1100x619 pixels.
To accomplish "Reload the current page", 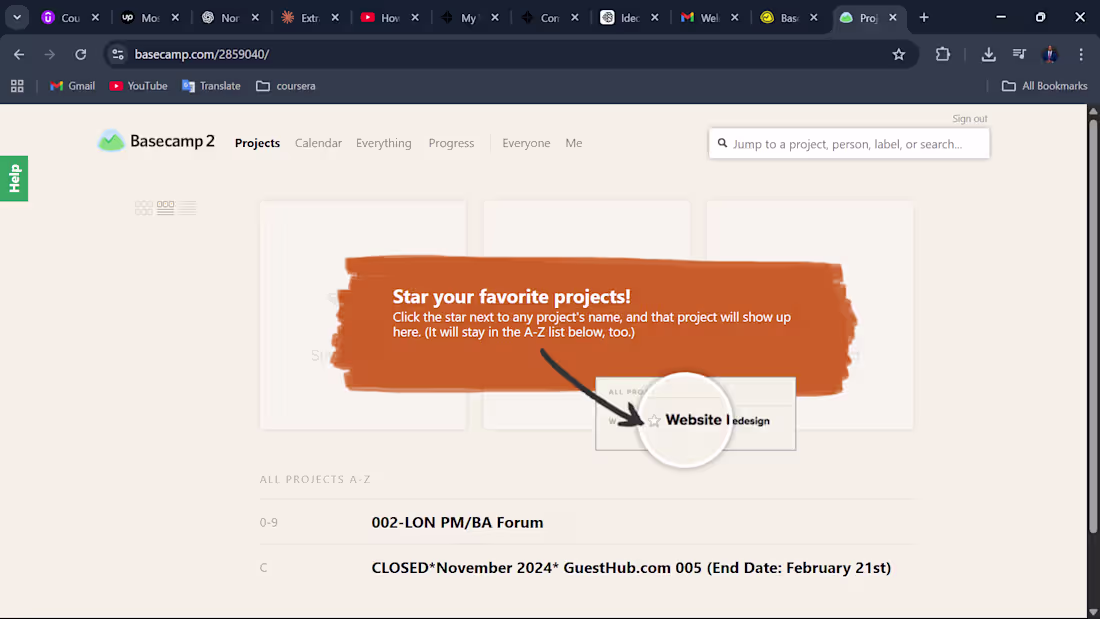I will coord(81,54).
